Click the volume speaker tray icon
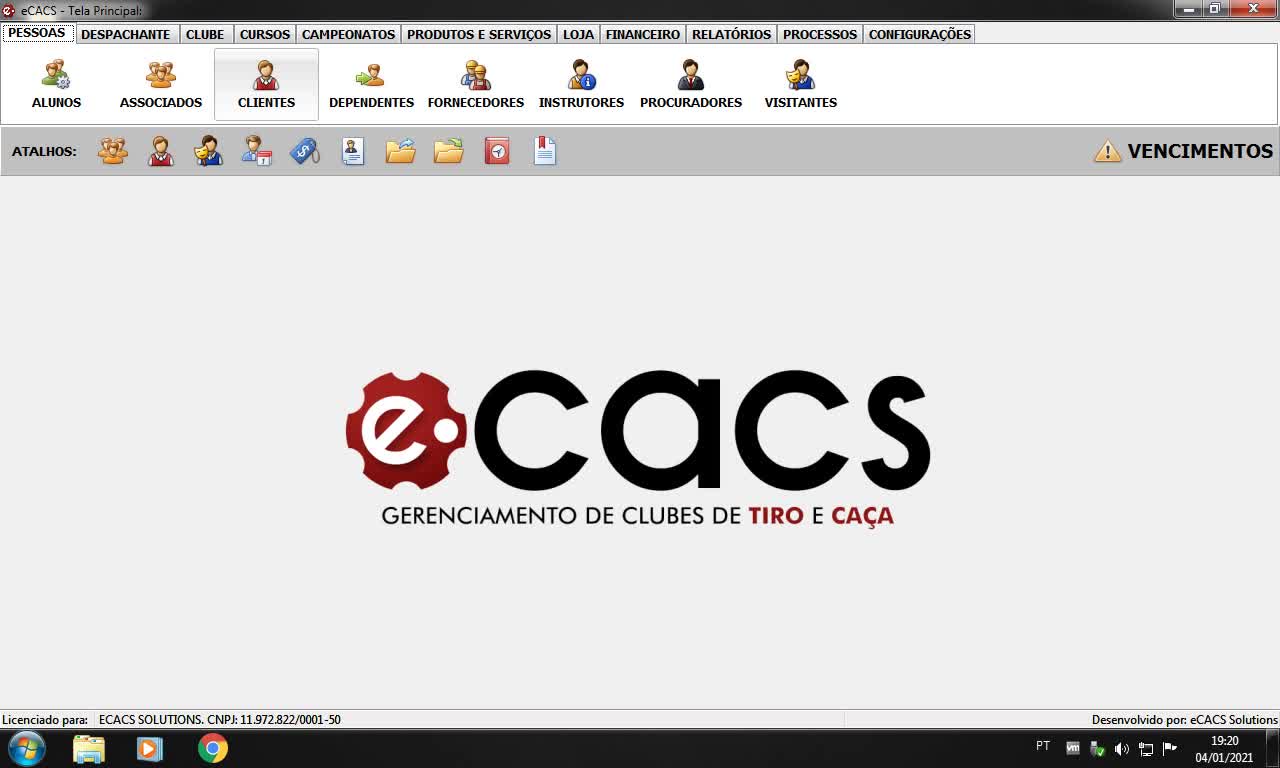The height and width of the screenshot is (768, 1280). 1121,749
